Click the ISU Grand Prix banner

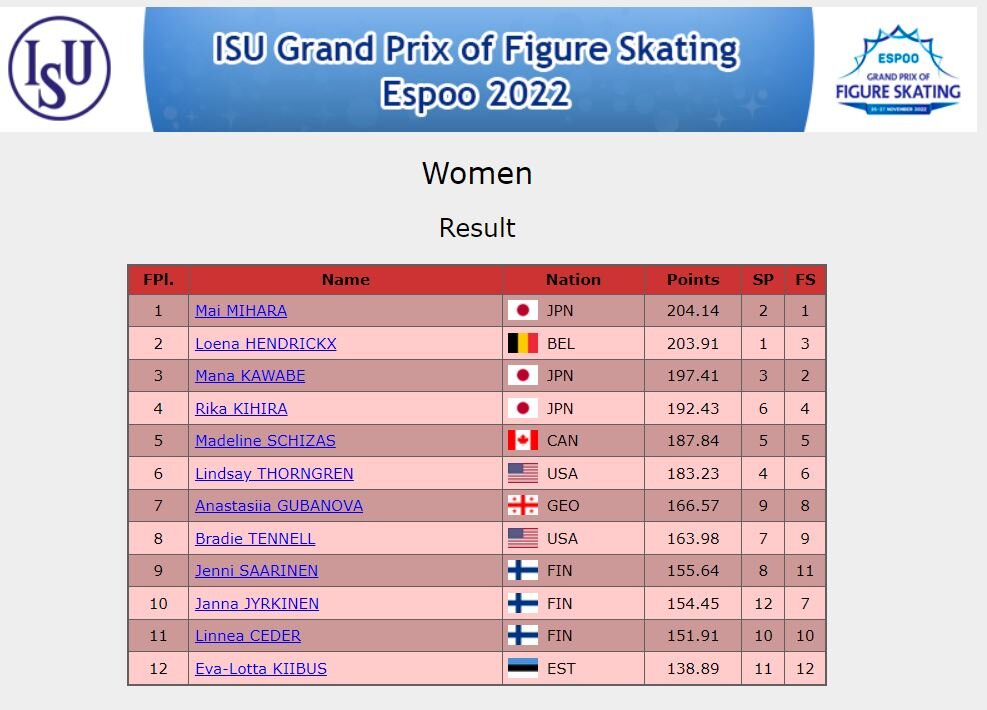[478, 69]
